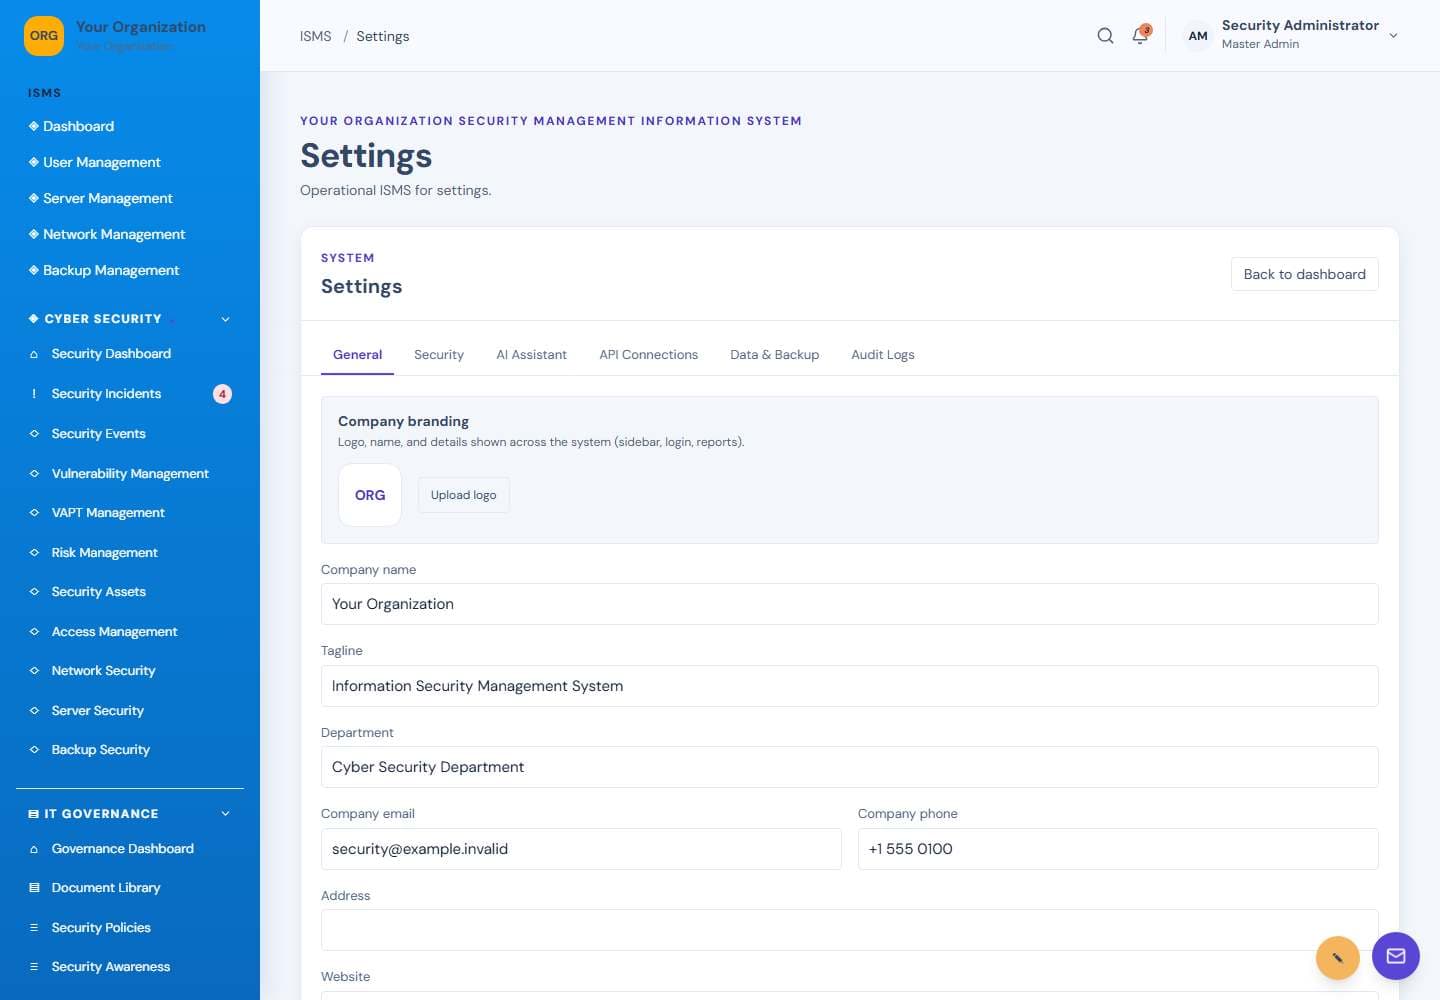Click the Back to dashboard button
The width and height of the screenshot is (1440, 1000).
[x=1304, y=274]
